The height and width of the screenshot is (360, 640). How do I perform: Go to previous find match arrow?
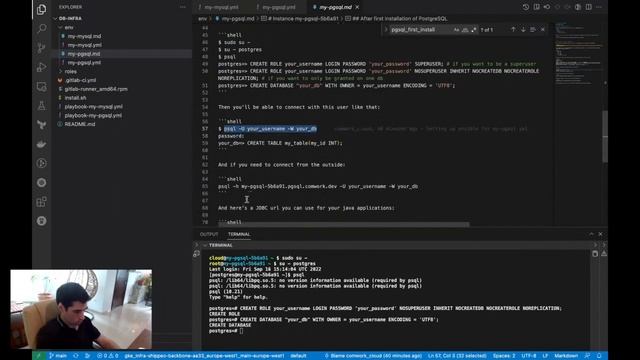[x=513, y=29]
